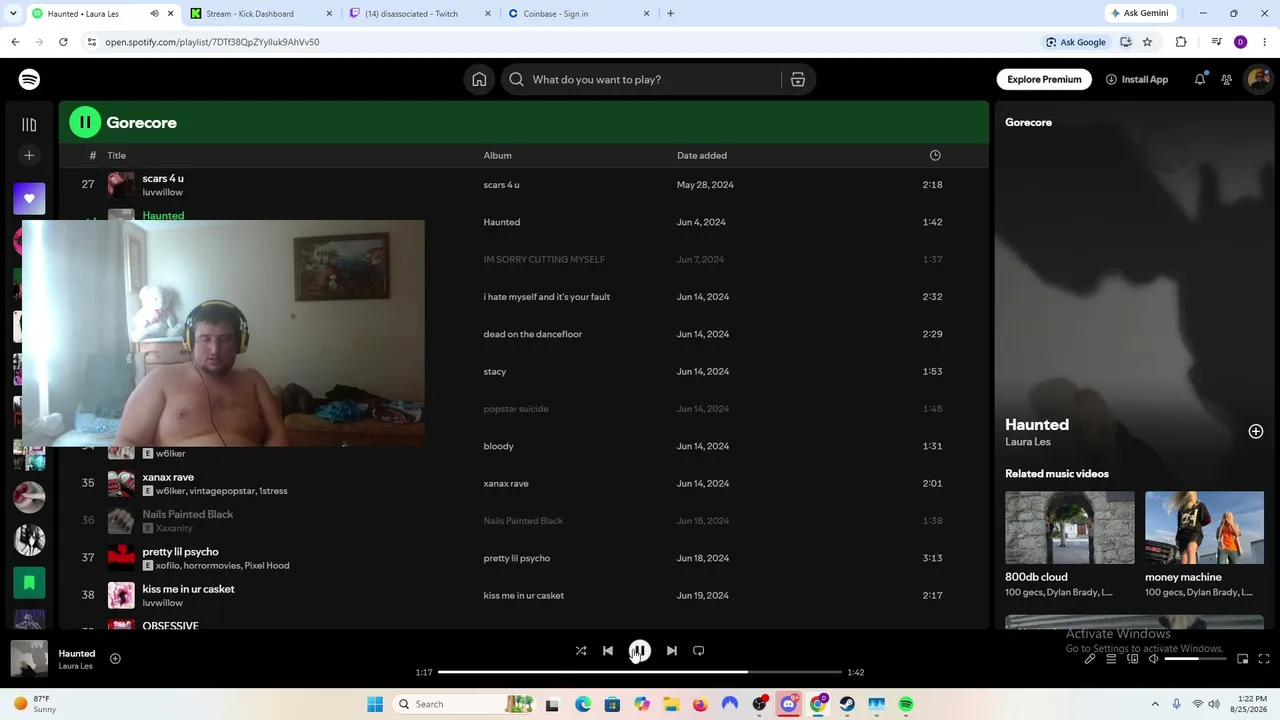Go to Spotify Home
The height and width of the screenshot is (720, 1280).
coord(479,80)
